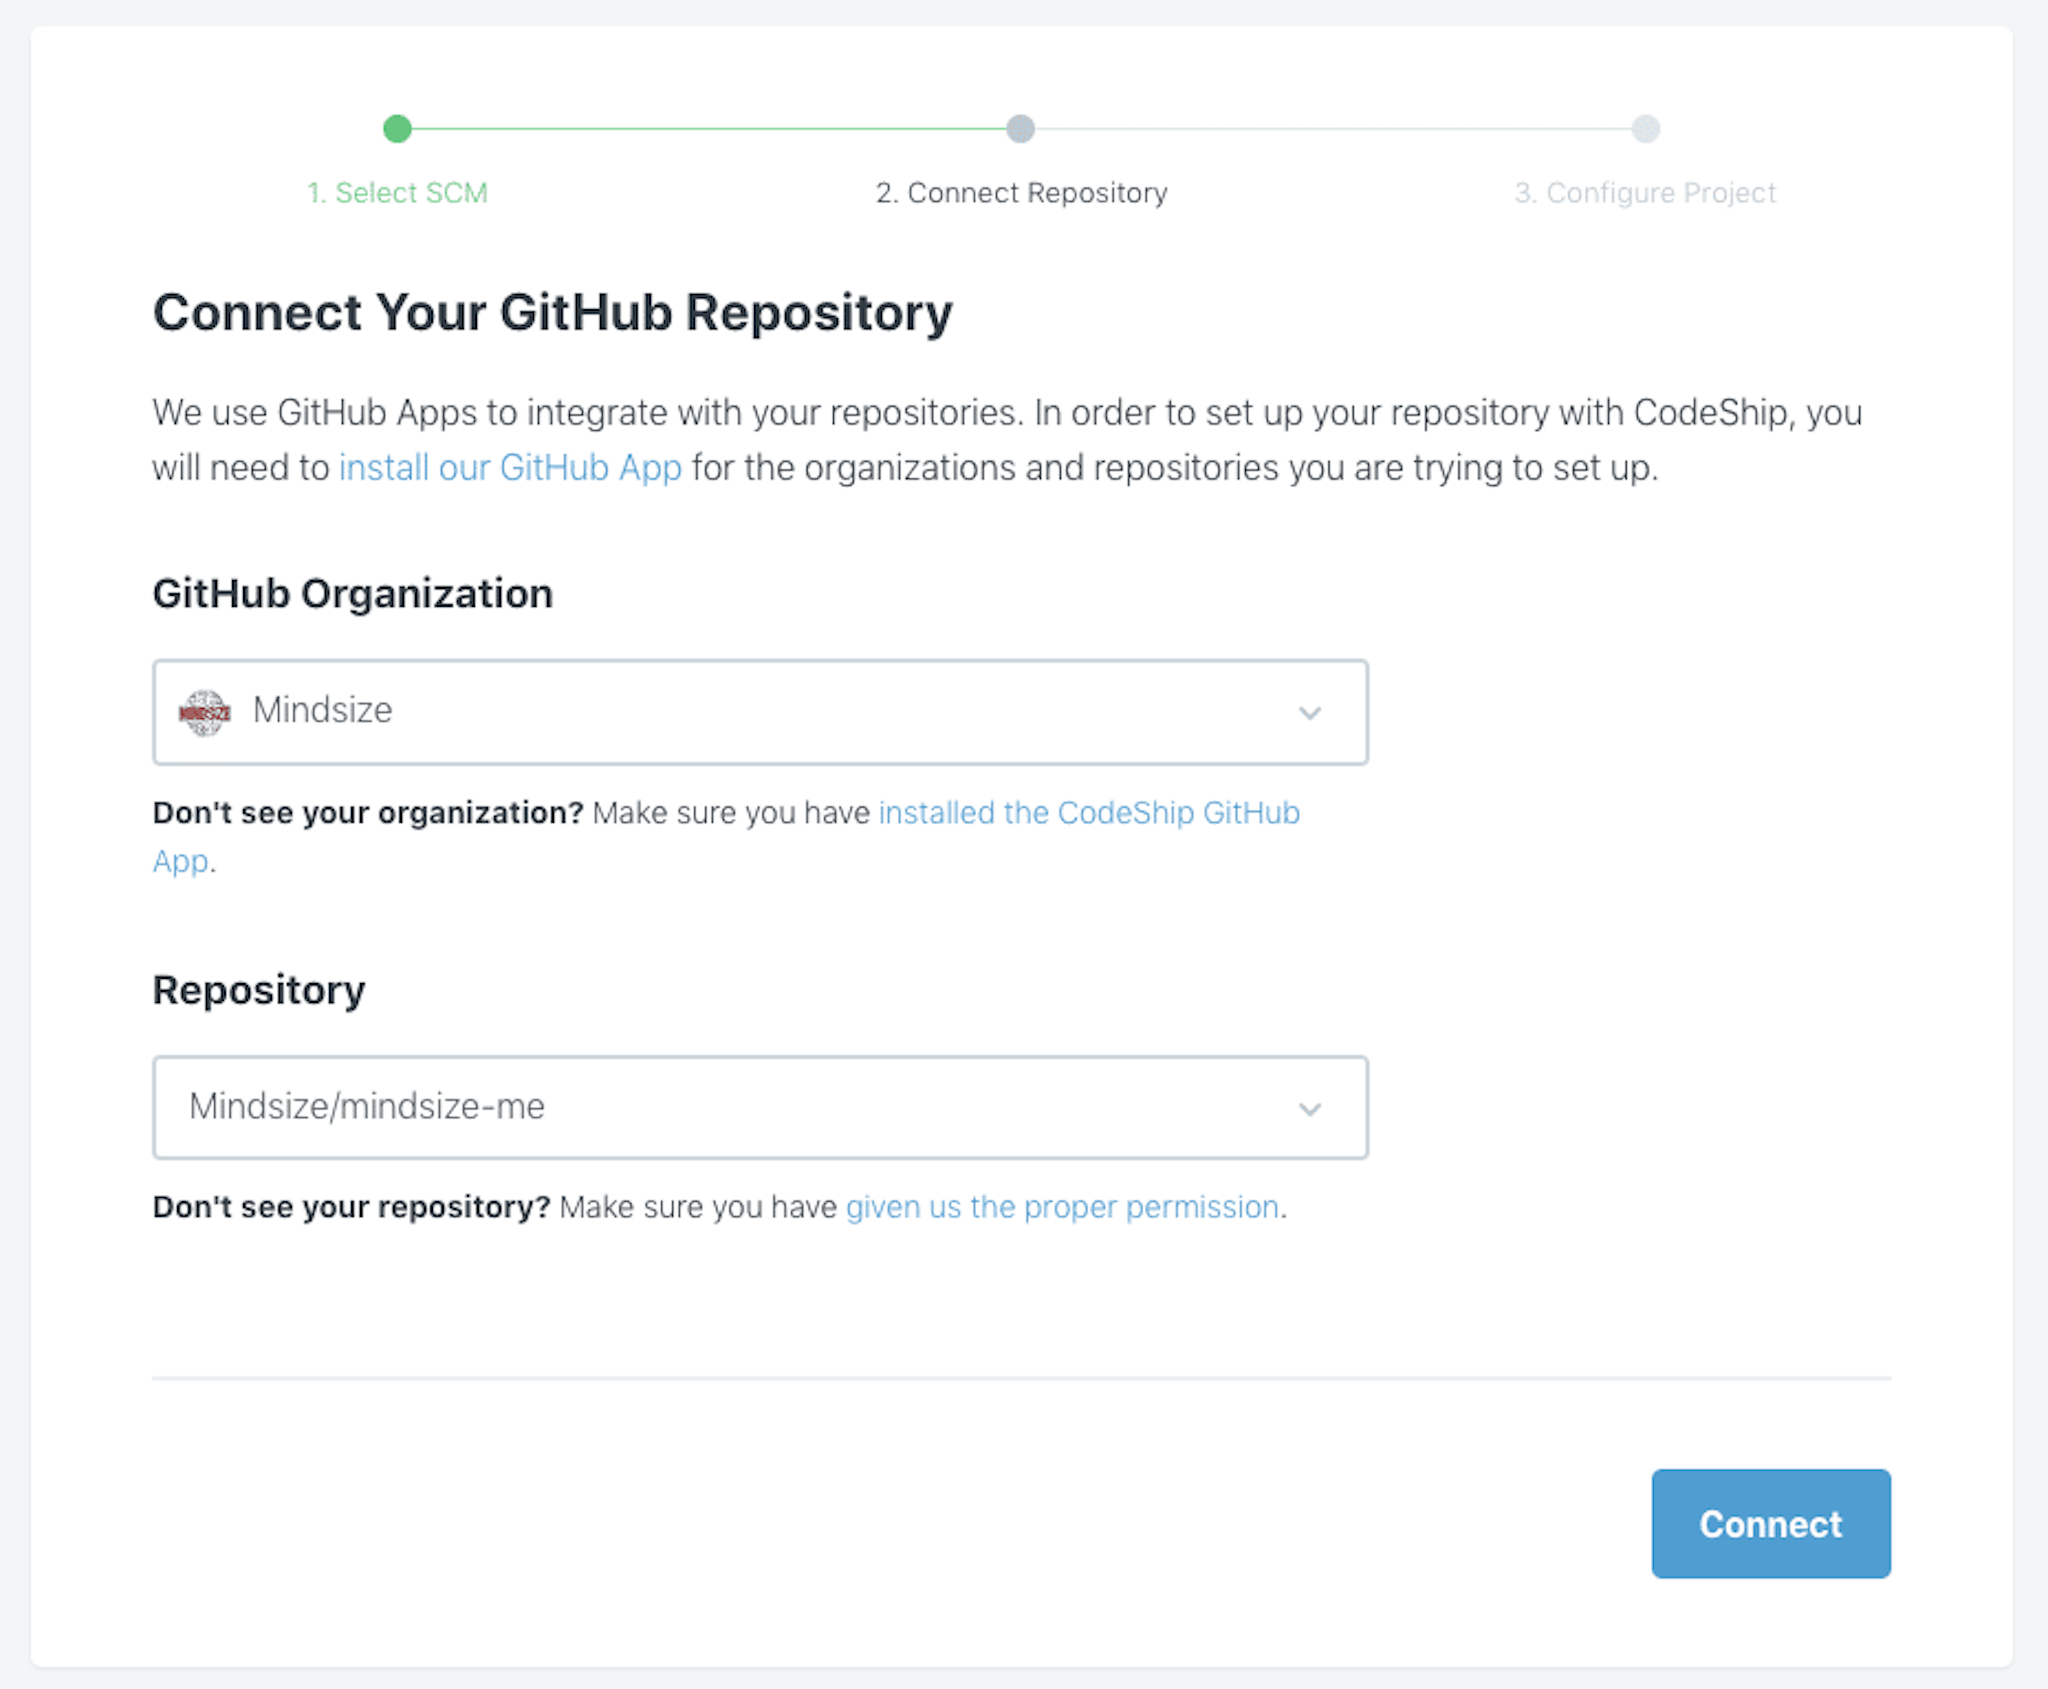Image resolution: width=2048 pixels, height=1689 pixels.
Task: Select the 3. Configure Project step label
Action: (x=1645, y=192)
